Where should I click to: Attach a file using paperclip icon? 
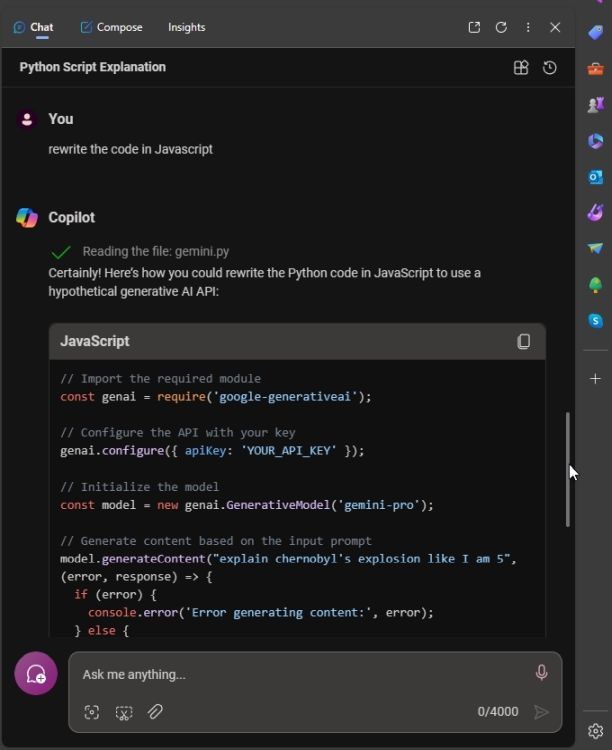(x=155, y=712)
